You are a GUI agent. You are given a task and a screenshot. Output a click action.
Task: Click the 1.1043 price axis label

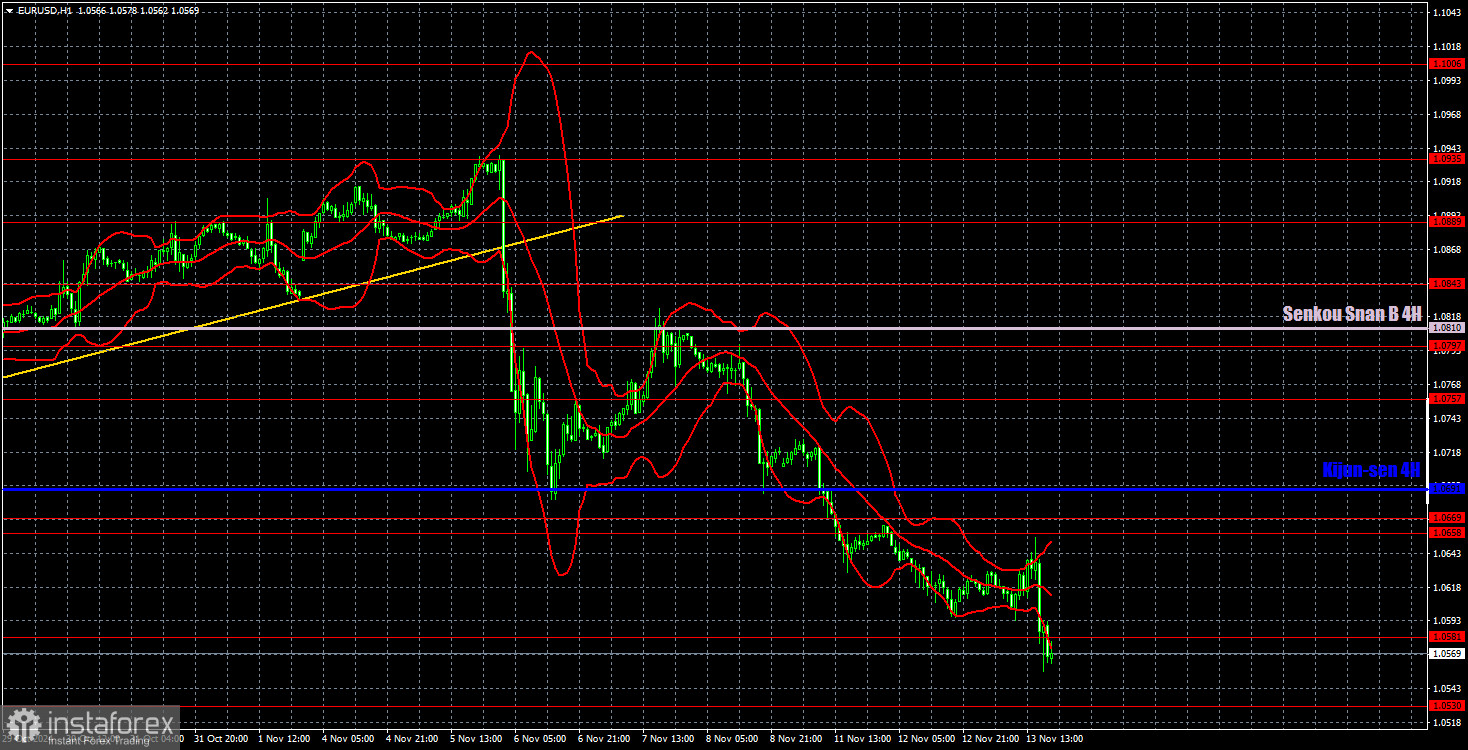[1447, 13]
